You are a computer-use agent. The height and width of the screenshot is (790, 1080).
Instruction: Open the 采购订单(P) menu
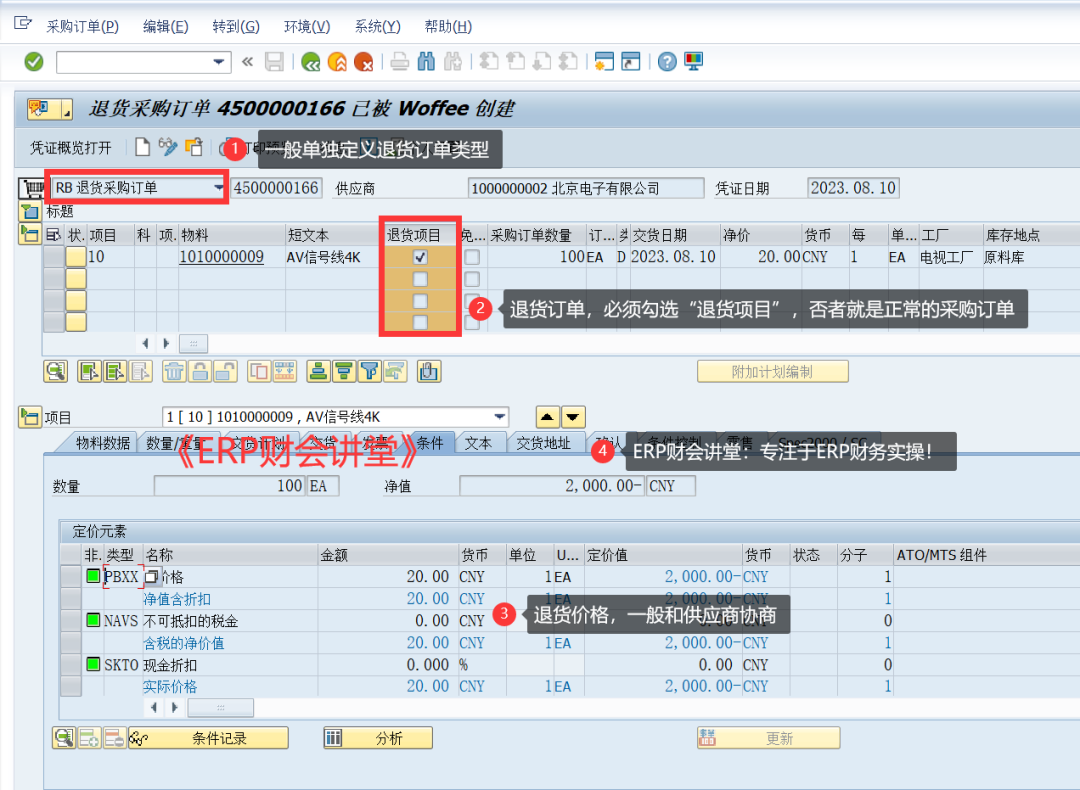[x=82, y=27]
